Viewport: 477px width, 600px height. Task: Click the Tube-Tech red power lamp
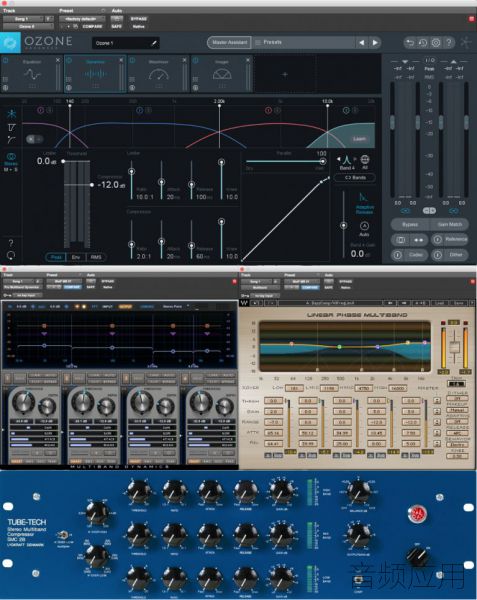point(417,513)
